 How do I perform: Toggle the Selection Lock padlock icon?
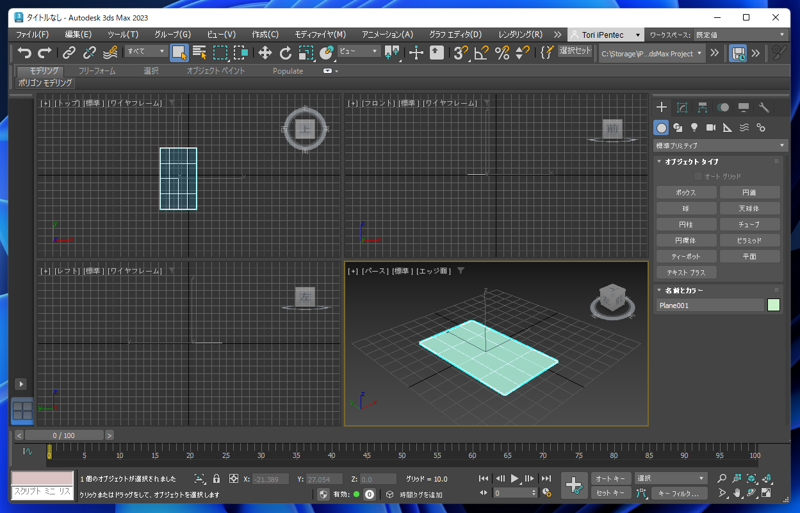(x=216, y=479)
